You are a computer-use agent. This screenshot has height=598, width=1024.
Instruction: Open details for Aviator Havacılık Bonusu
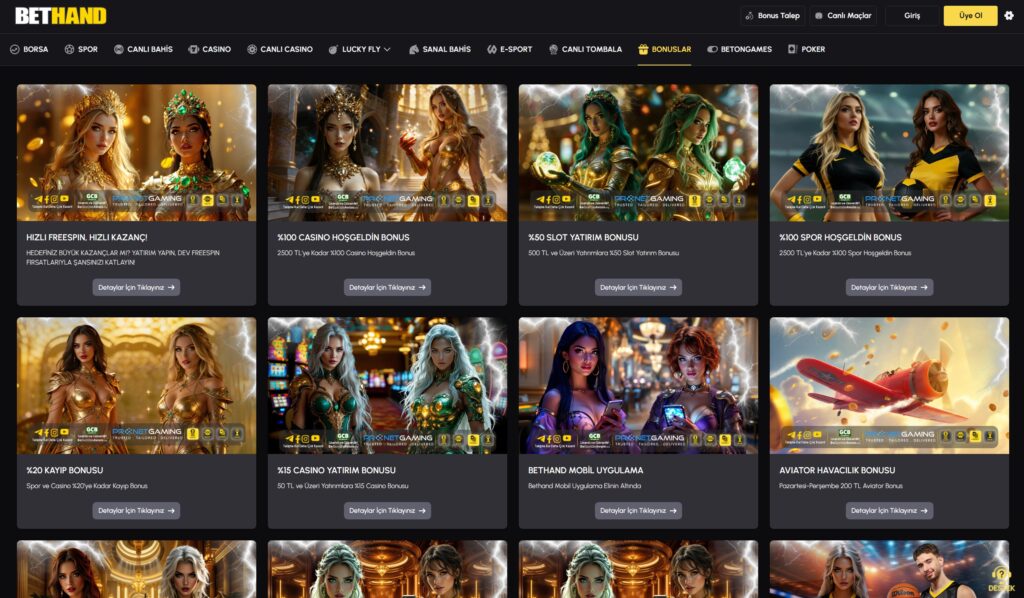coord(889,511)
